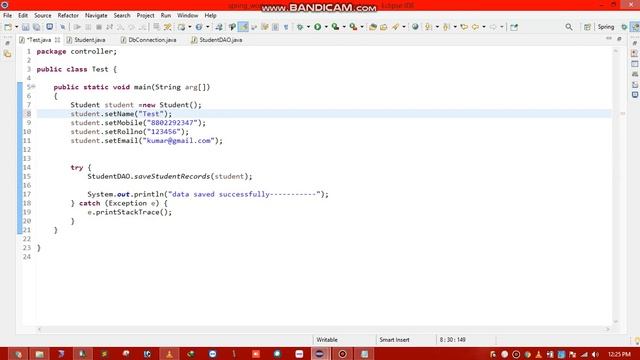Screen dimensions: 640x360
Task: Open the Help menu
Action: pos(210,16)
